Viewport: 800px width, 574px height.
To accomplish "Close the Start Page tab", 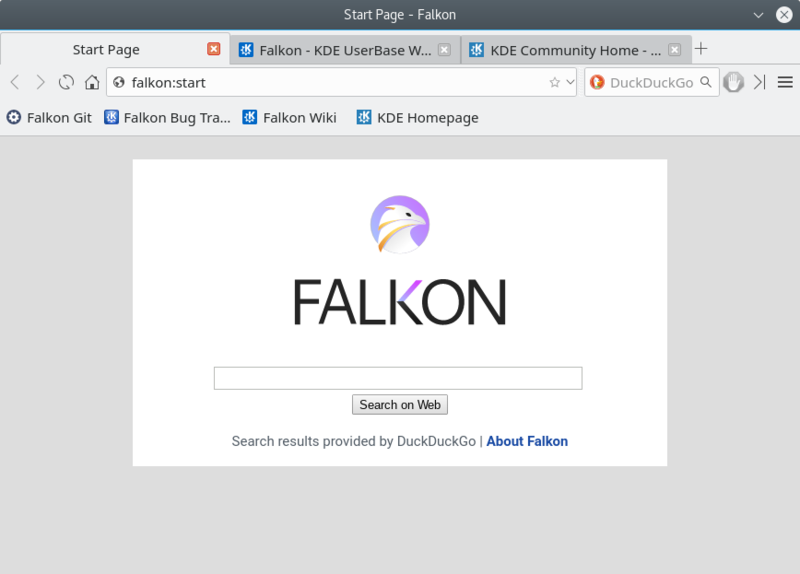I will click(214, 48).
